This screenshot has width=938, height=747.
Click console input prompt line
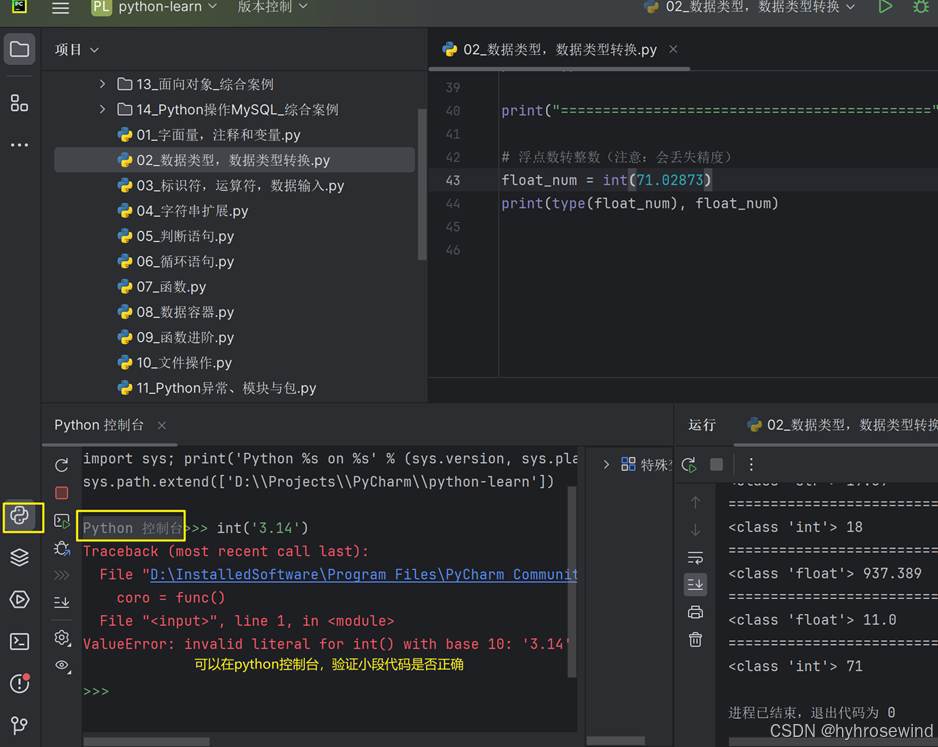tap(328, 691)
